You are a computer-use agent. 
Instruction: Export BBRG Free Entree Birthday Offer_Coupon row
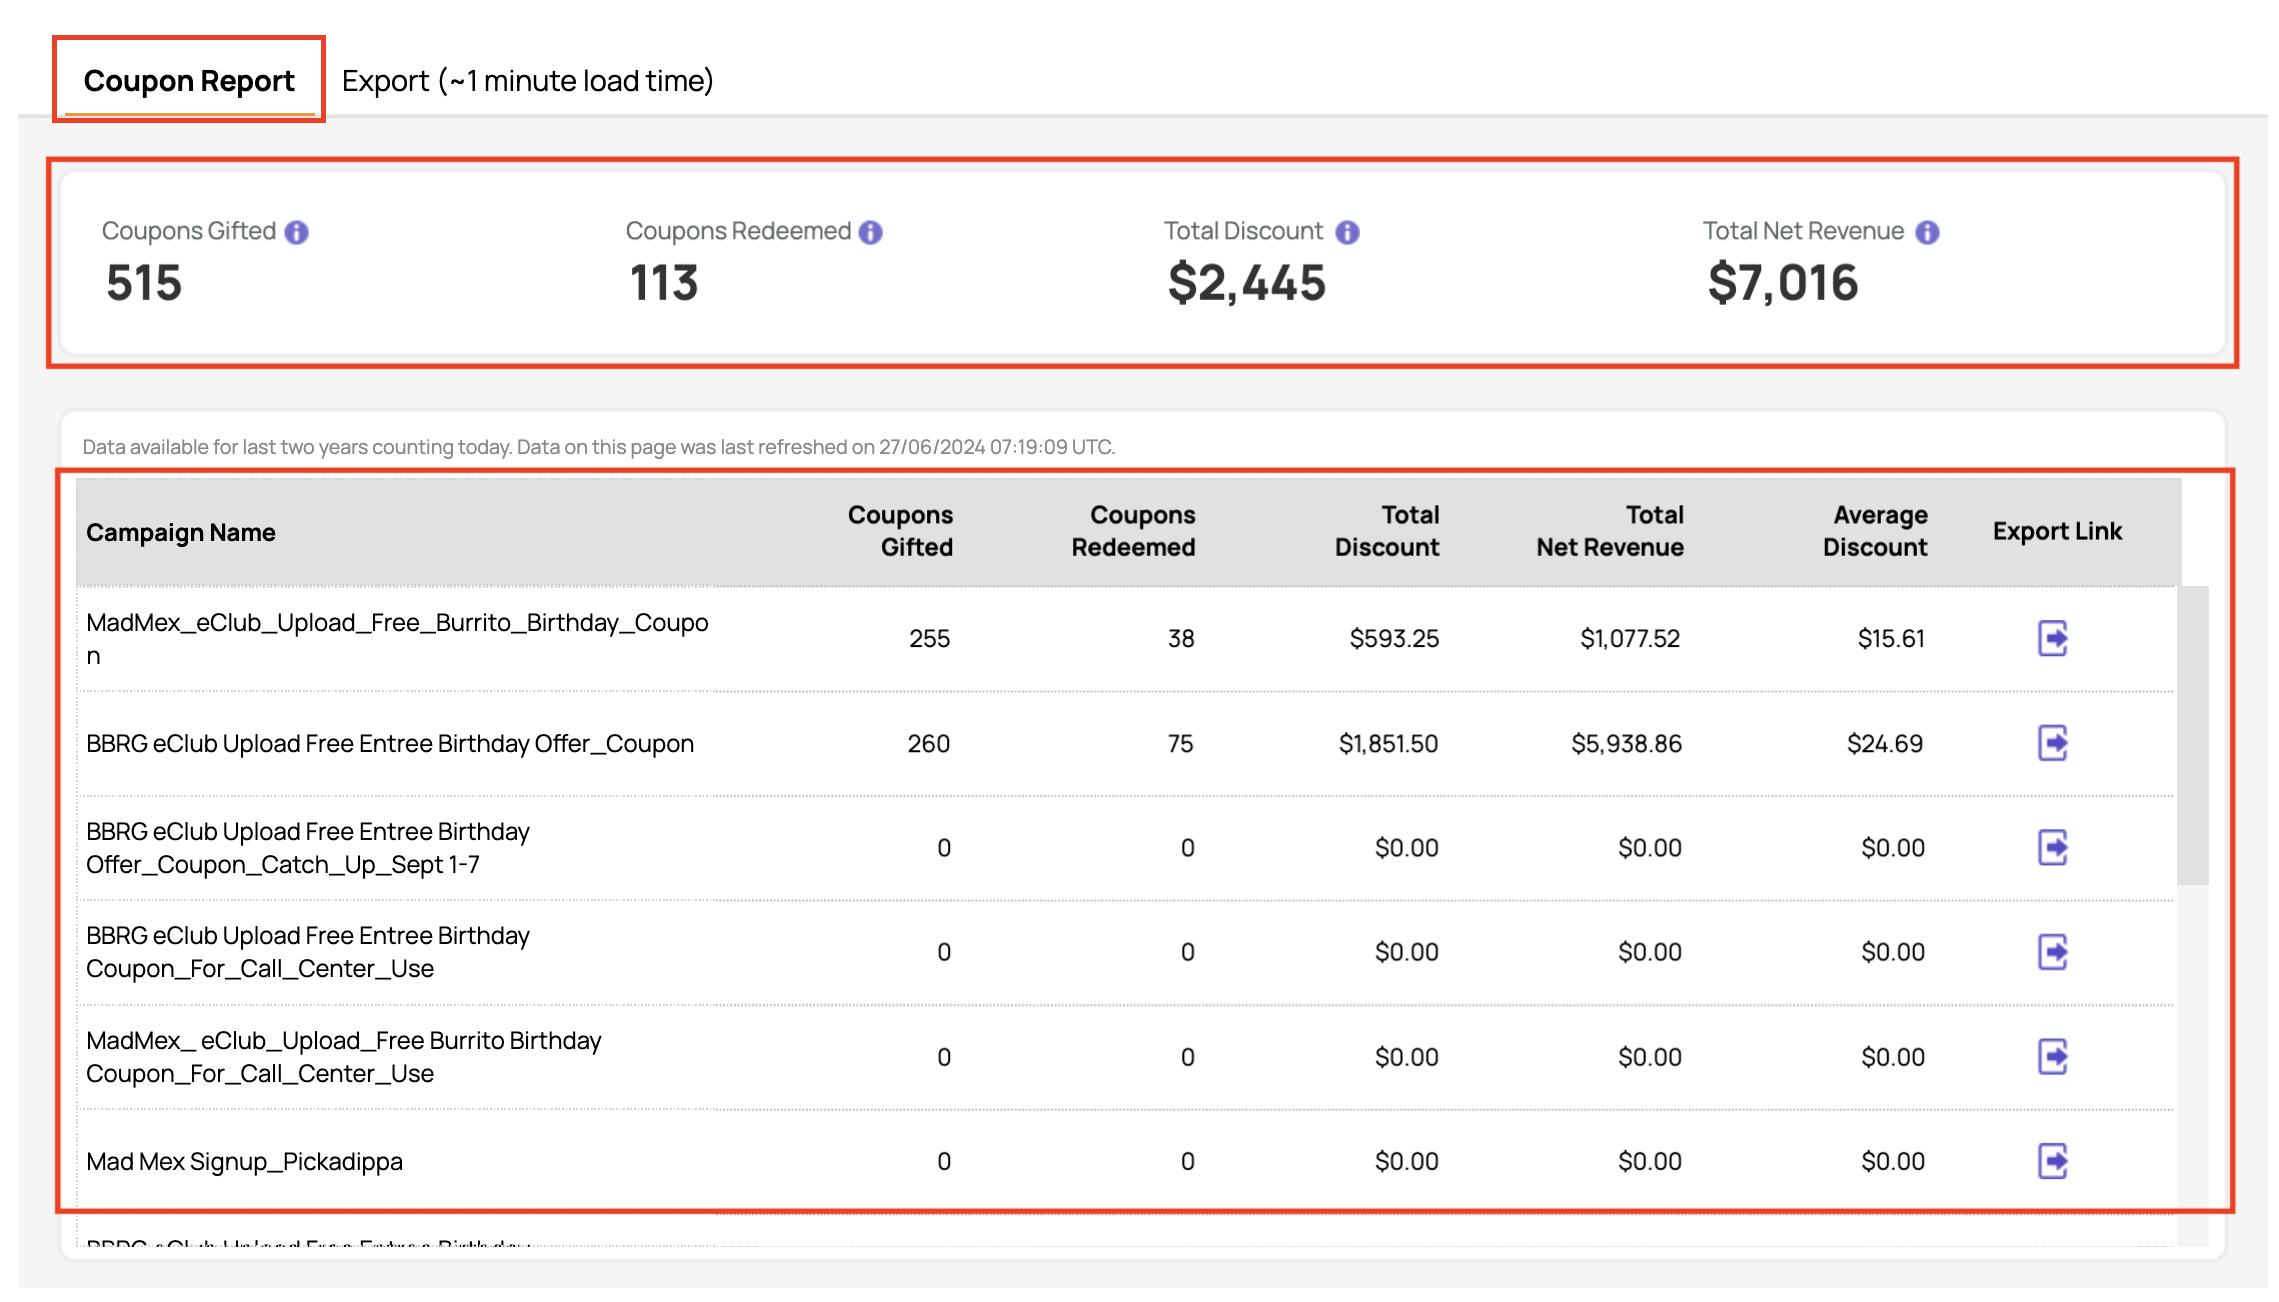click(x=2053, y=743)
